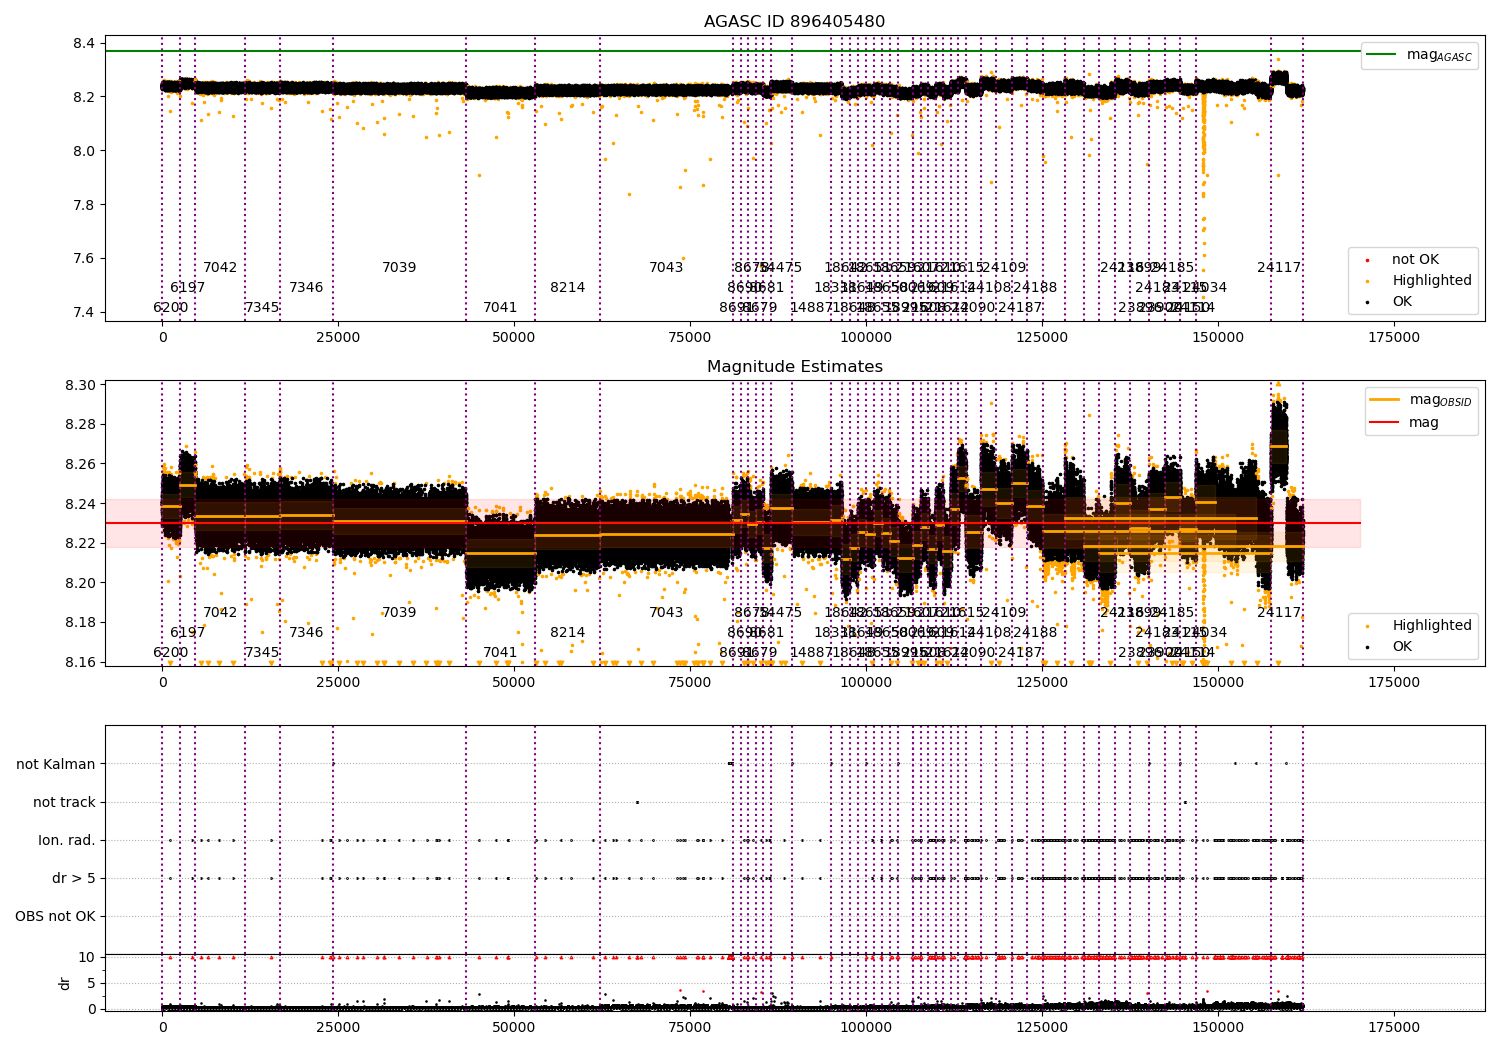Click dr axis tick '5' in bottom plot
The image size is (1500, 1050).
click(x=92, y=984)
